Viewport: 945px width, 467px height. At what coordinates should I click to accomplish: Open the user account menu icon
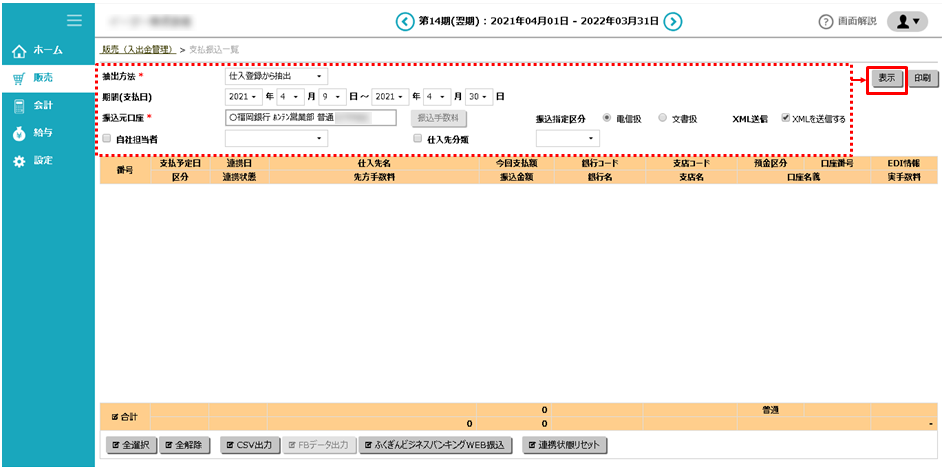tap(906, 21)
